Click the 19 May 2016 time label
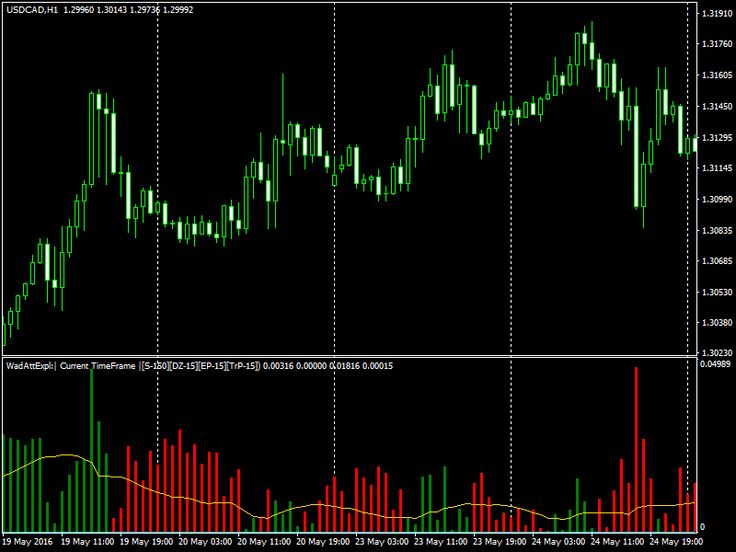 point(28,542)
